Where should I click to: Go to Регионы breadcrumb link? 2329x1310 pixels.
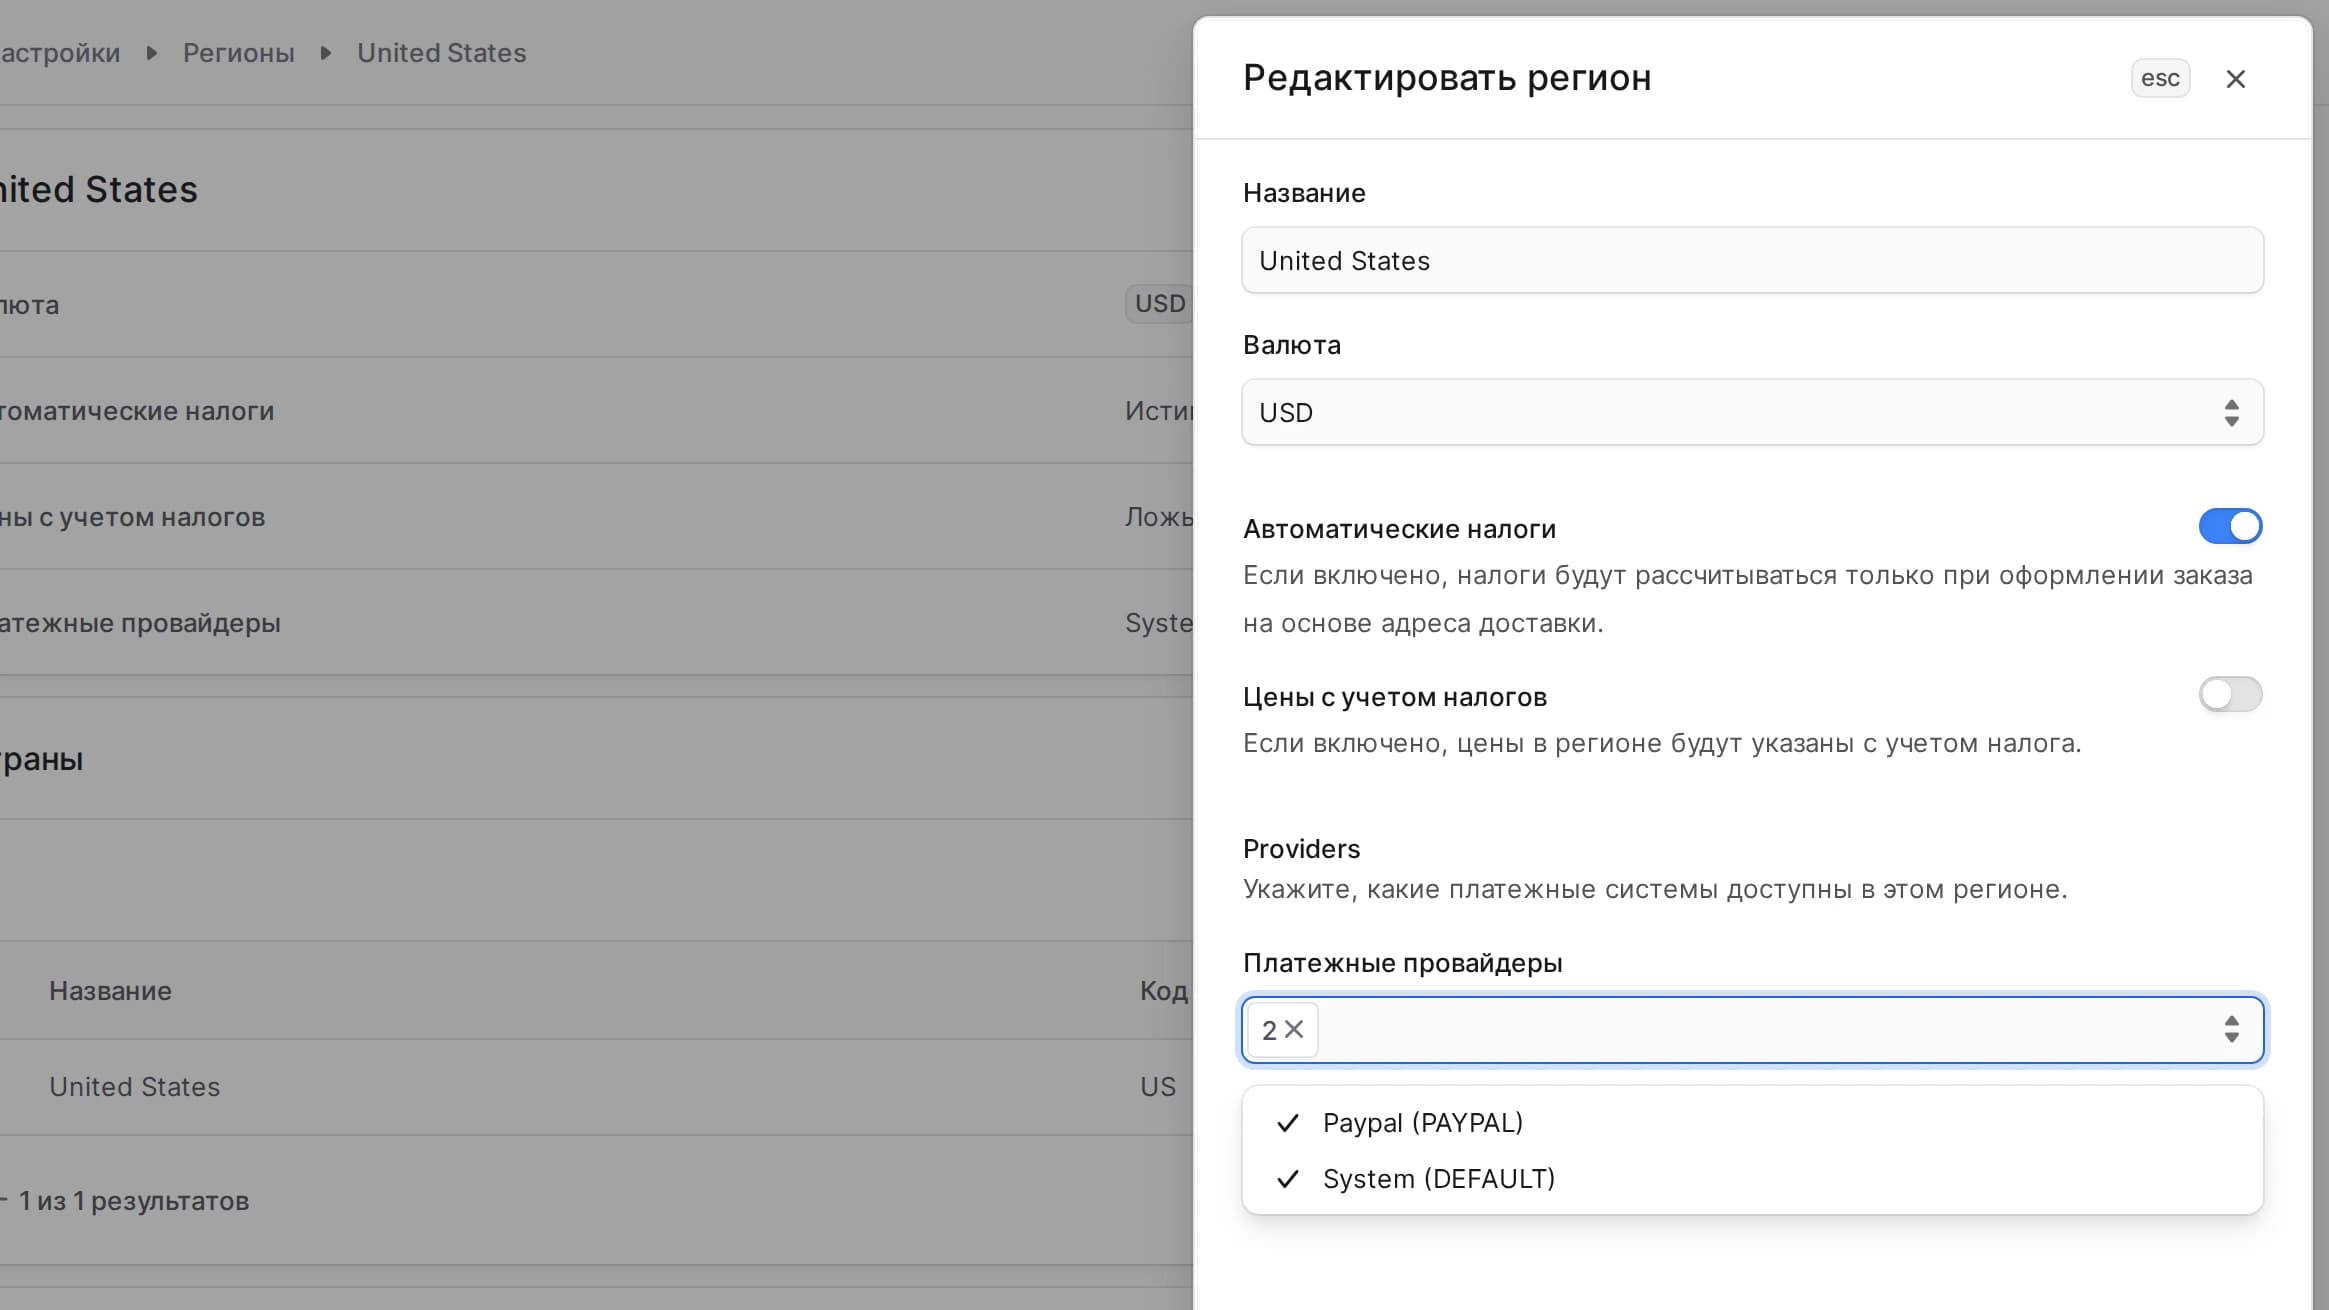click(x=239, y=53)
